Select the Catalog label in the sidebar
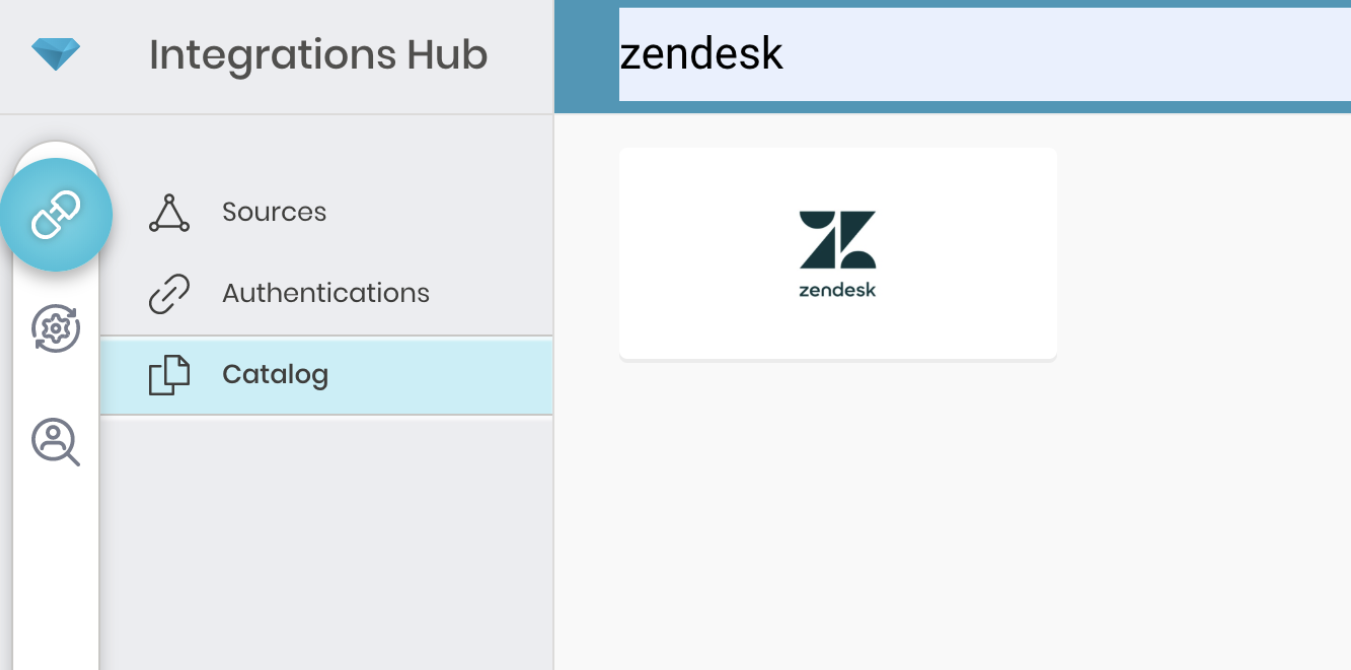1351x670 pixels. coord(275,375)
